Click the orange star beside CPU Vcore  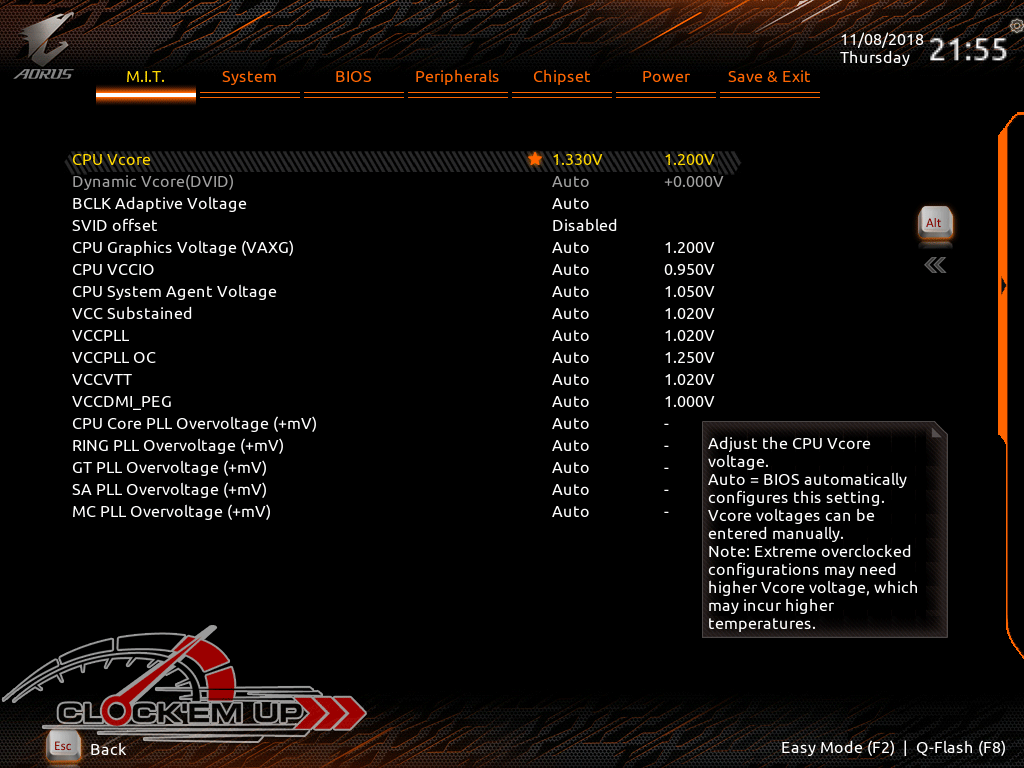point(535,159)
